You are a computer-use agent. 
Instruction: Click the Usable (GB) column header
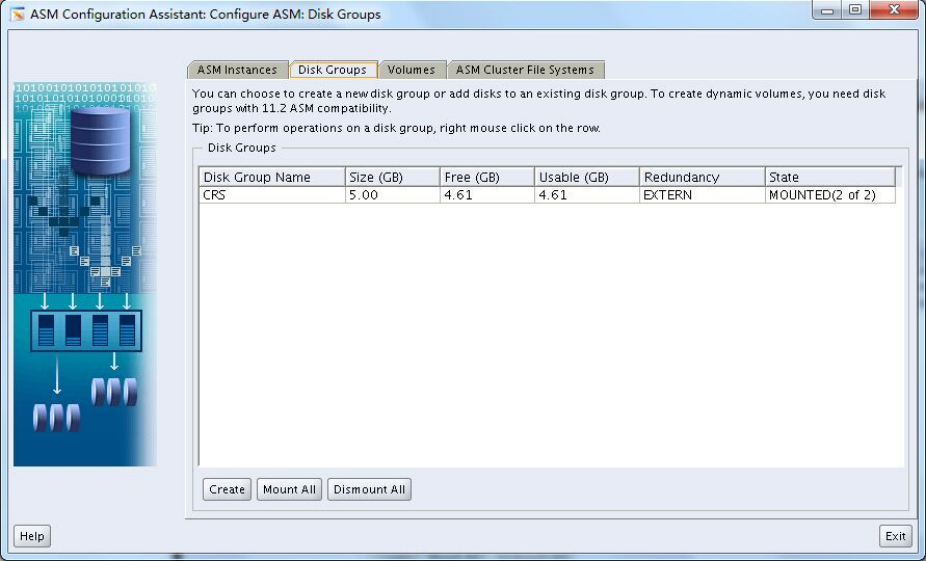(x=587, y=177)
